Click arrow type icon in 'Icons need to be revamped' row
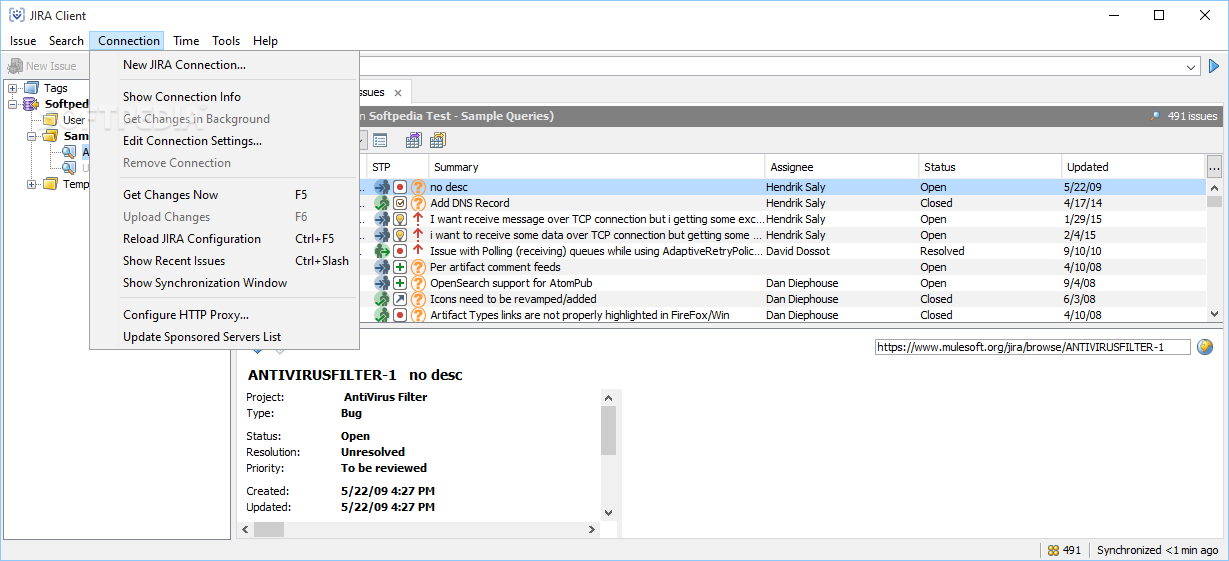Image resolution: width=1229 pixels, height=561 pixels. 399,299
